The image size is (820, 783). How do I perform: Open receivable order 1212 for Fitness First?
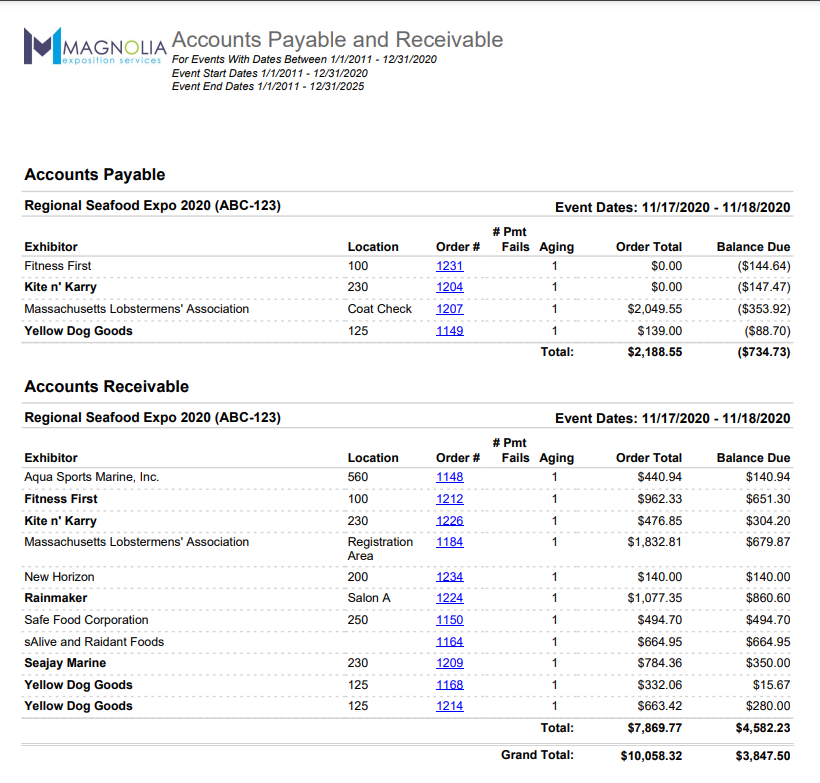tap(449, 499)
